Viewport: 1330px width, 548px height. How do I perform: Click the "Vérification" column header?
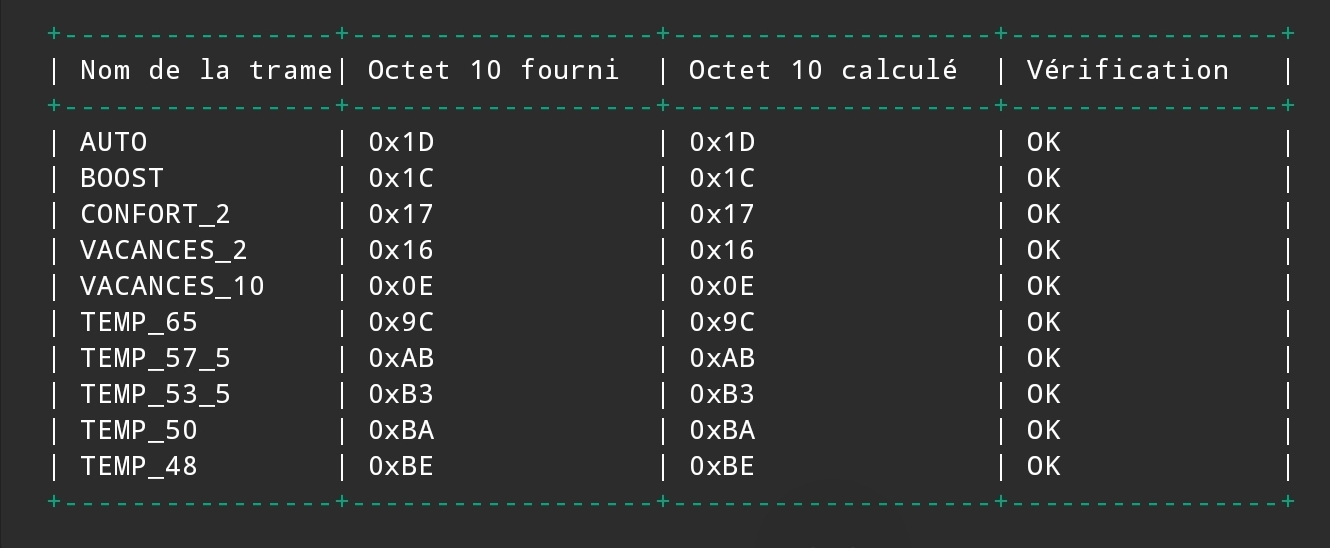click(x=1127, y=70)
